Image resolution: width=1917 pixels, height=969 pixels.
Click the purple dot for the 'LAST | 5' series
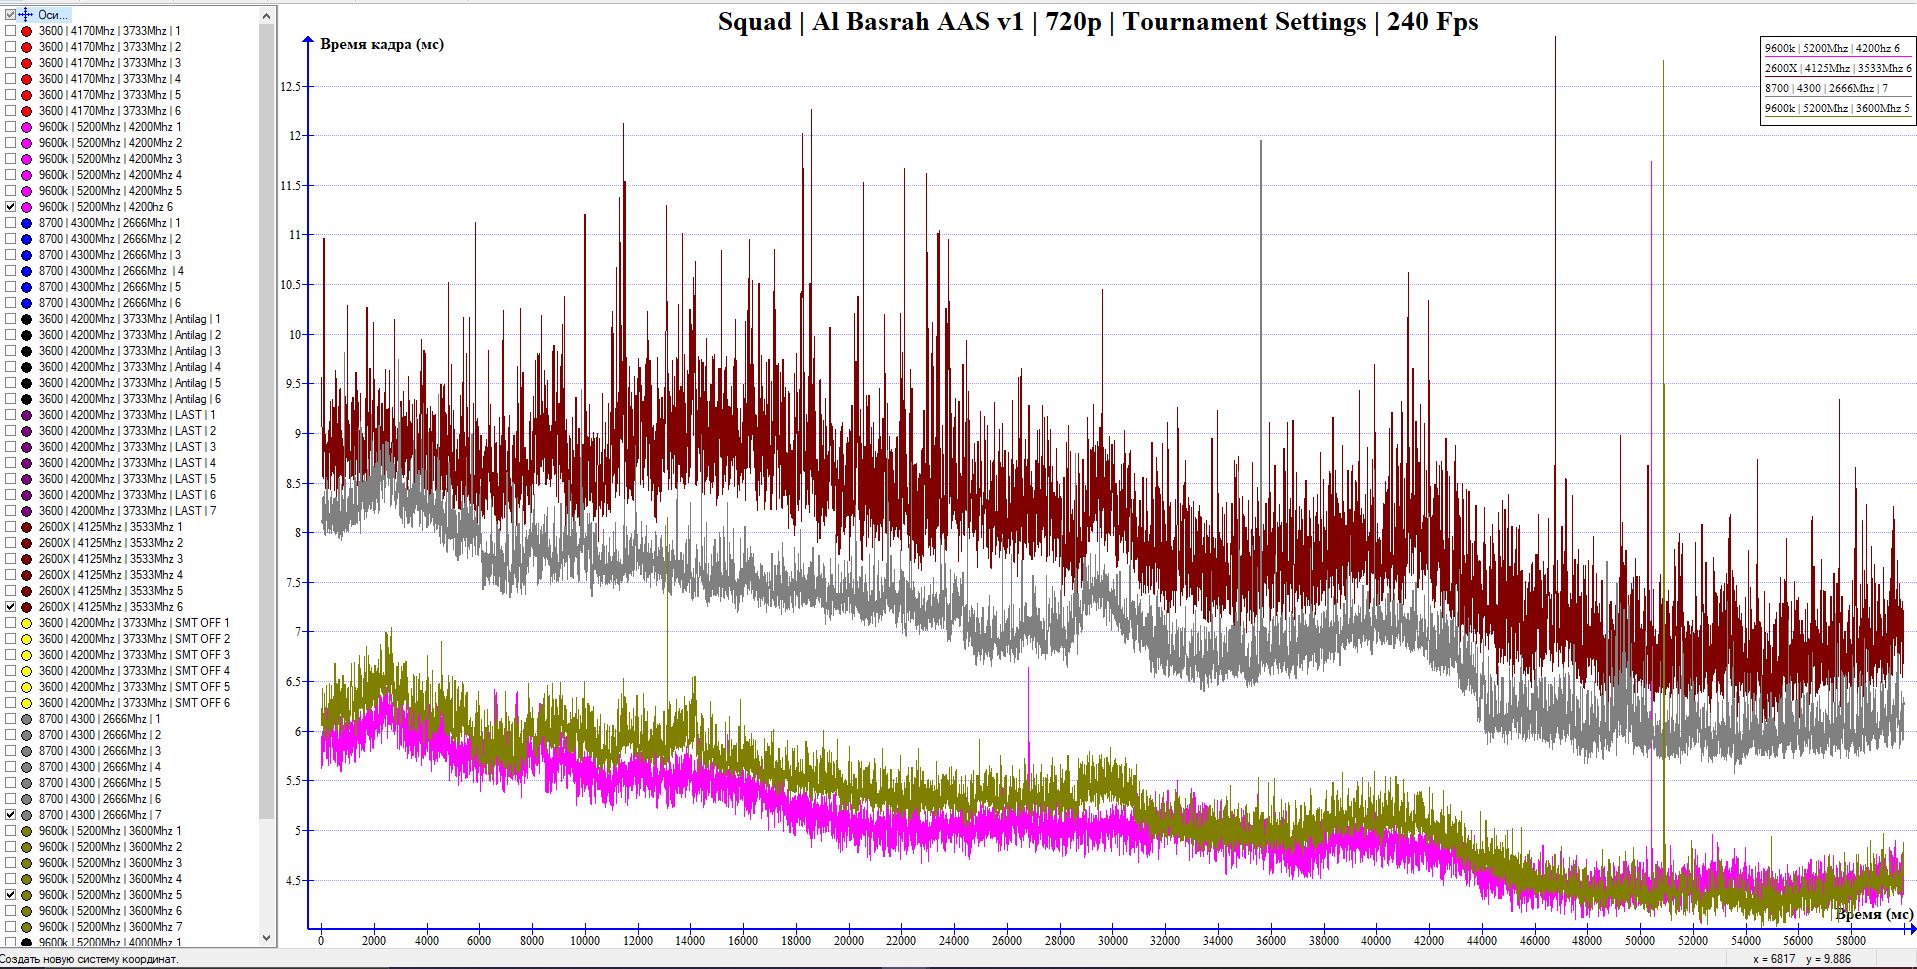coord(27,479)
